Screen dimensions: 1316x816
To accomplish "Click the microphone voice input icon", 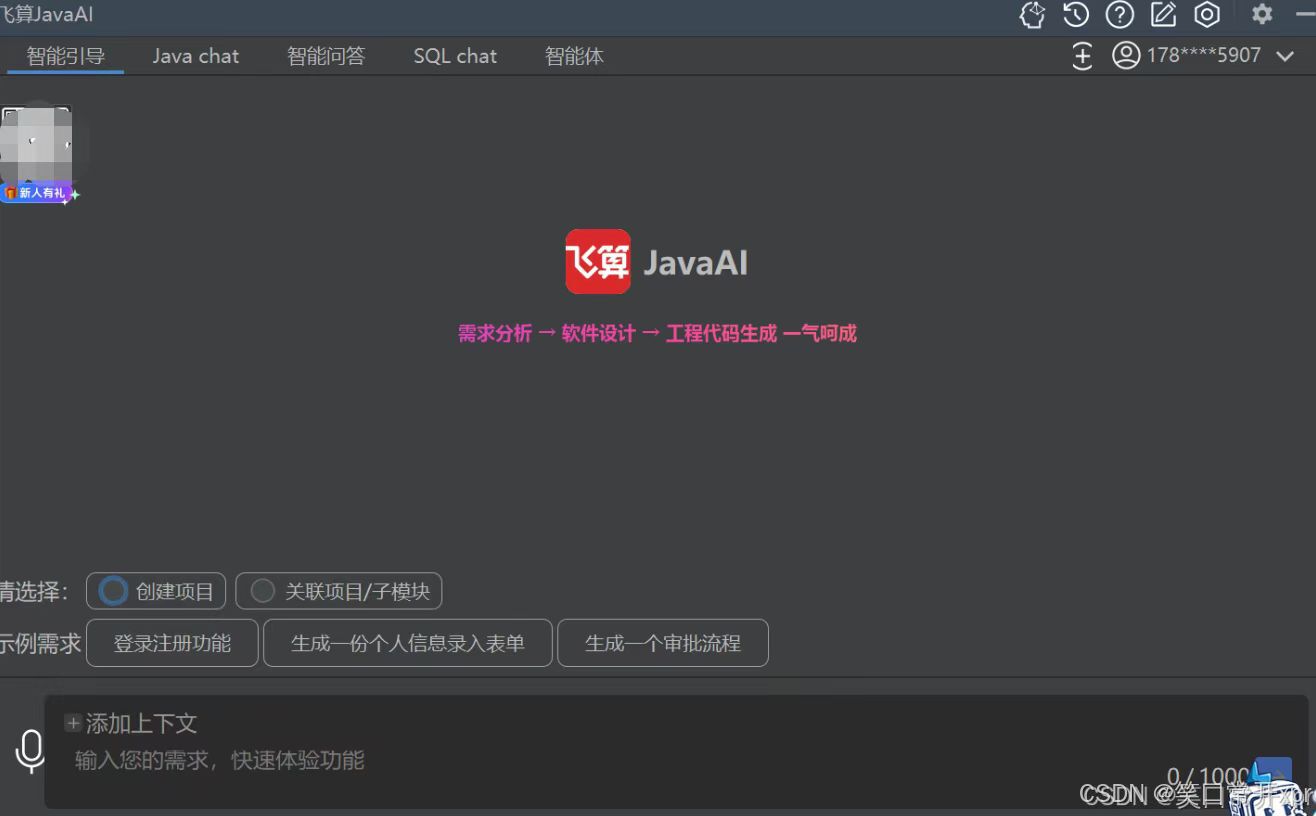I will click(x=30, y=751).
